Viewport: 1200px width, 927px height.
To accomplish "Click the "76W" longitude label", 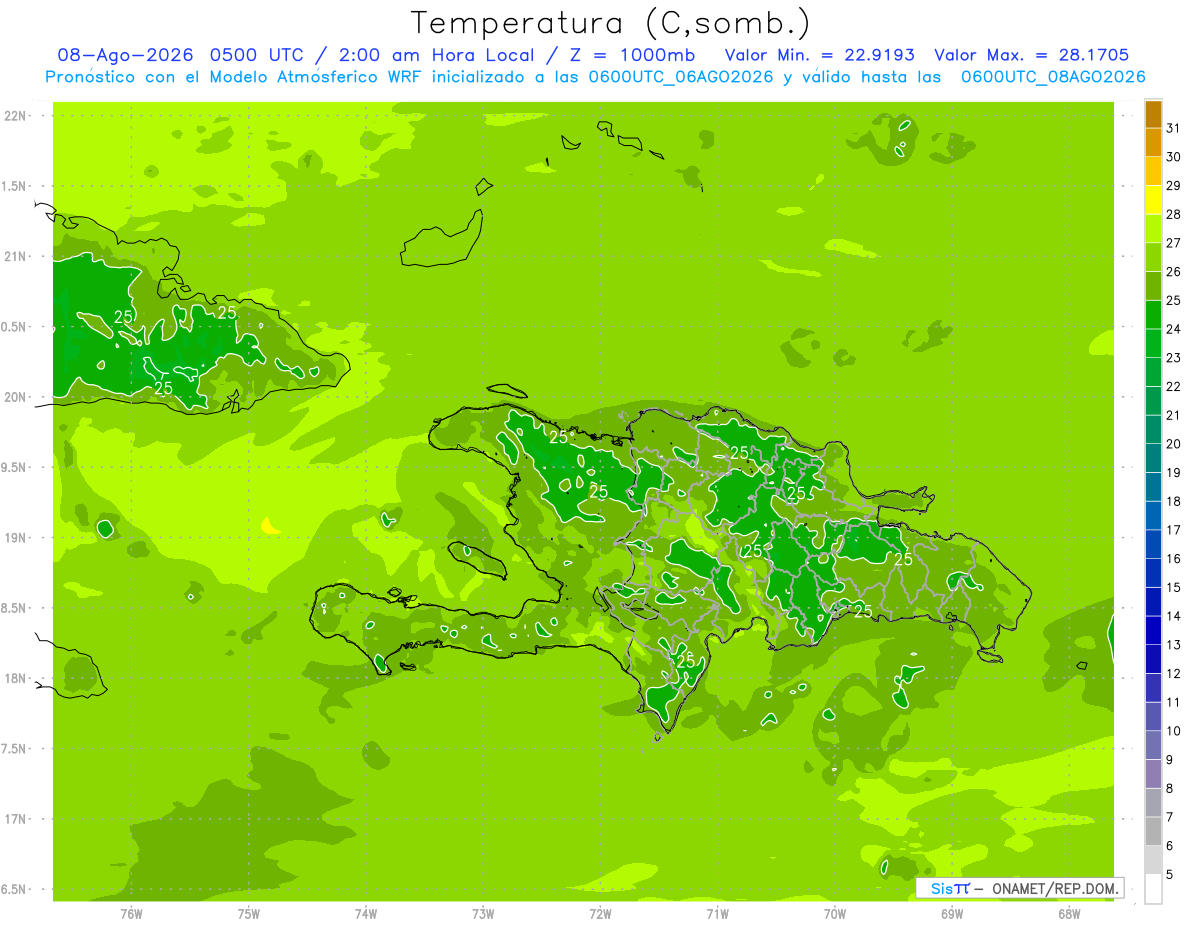I will 131,914.
